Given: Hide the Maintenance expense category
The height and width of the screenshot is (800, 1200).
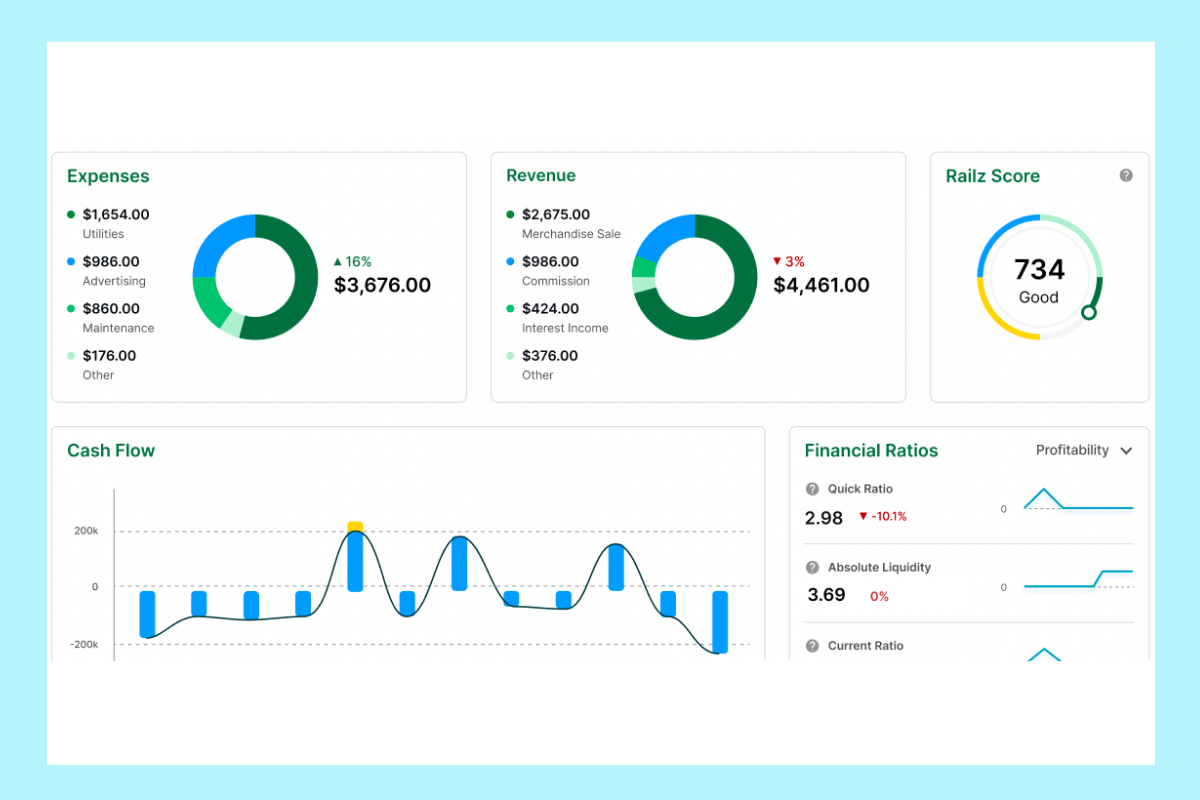Looking at the screenshot, I should pyautogui.click(x=70, y=308).
